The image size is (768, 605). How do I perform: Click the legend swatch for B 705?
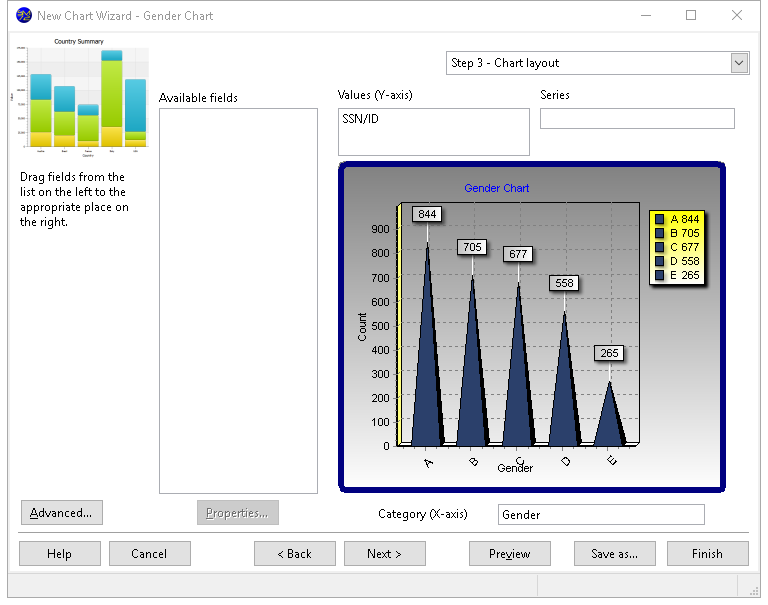tap(659, 233)
